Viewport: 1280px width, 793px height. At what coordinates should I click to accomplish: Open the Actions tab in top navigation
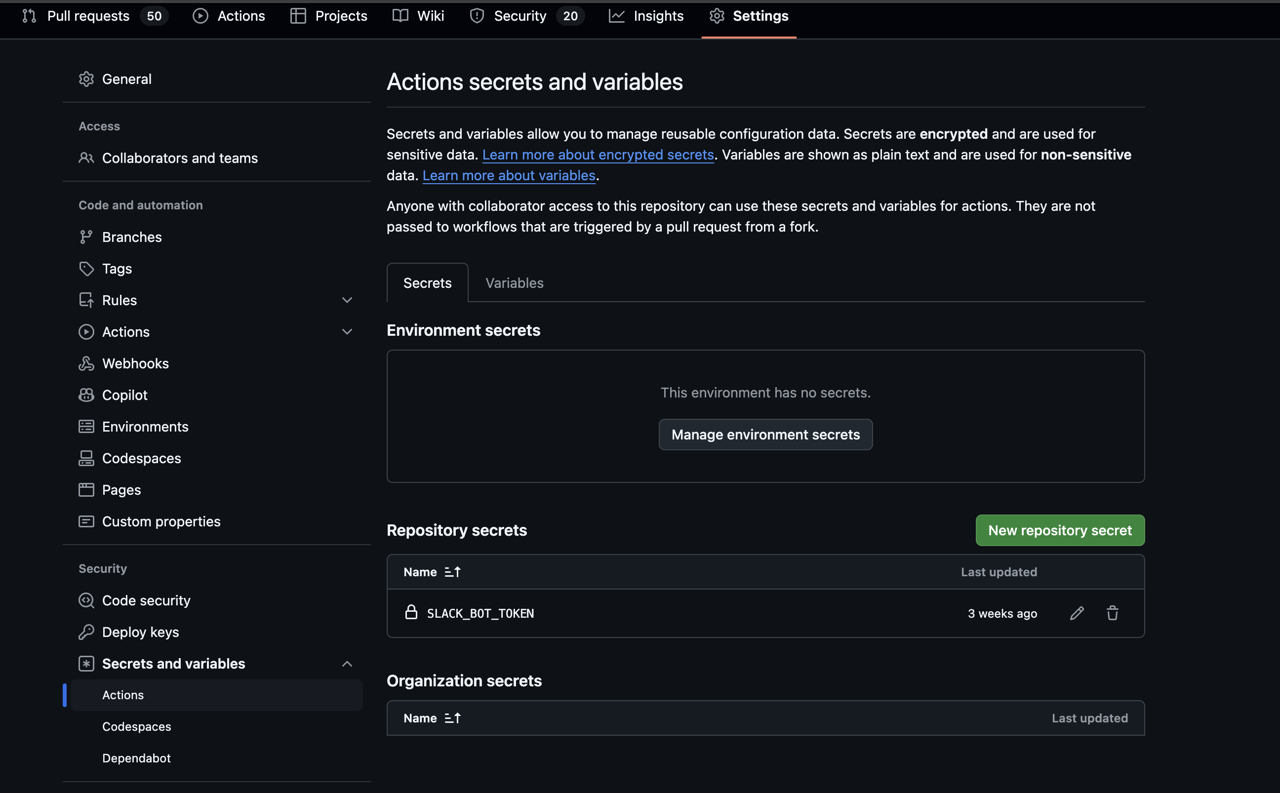point(229,16)
